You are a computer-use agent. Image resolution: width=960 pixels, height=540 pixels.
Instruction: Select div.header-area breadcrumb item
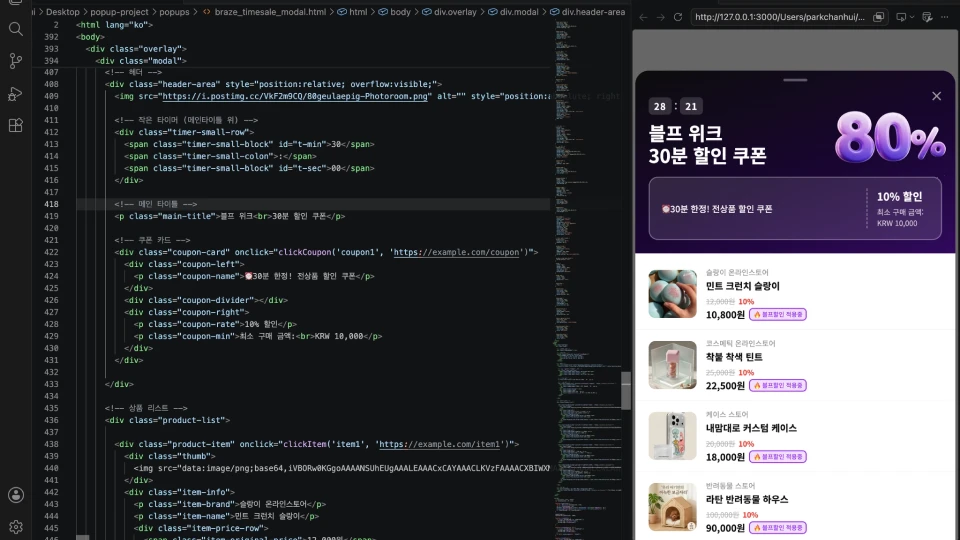(x=593, y=12)
